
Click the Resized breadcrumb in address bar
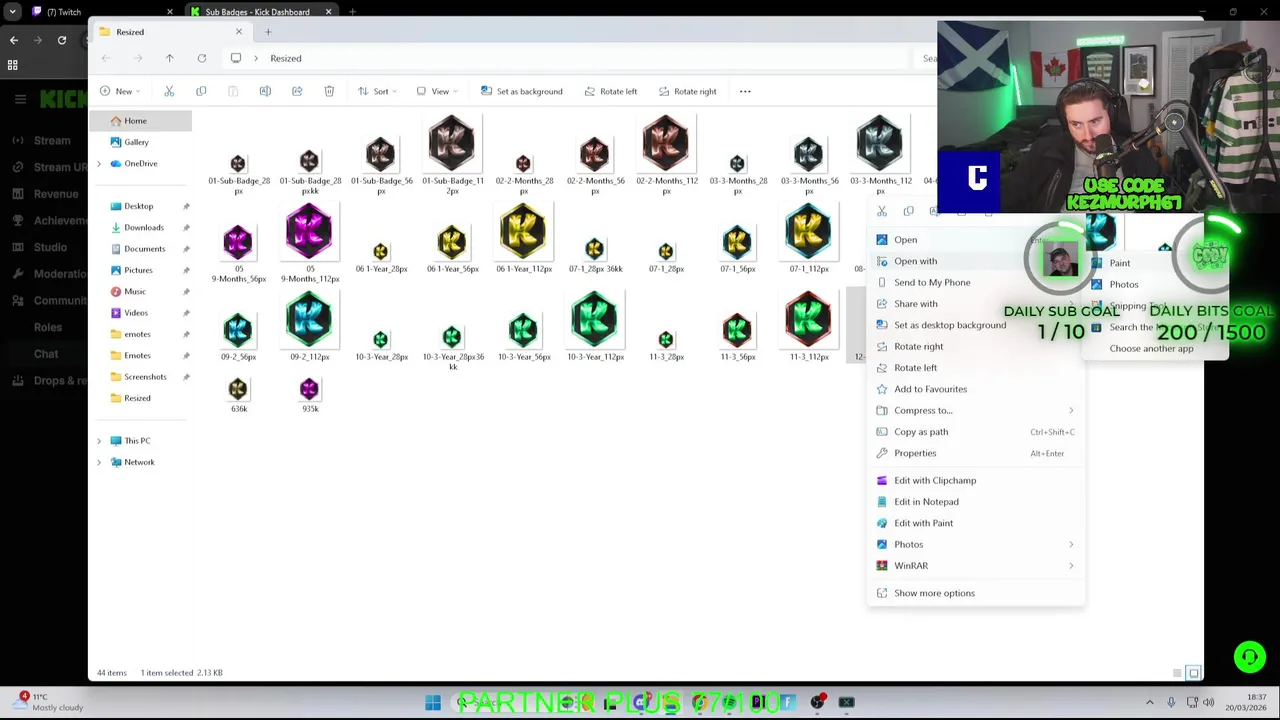tap(285, 58)
